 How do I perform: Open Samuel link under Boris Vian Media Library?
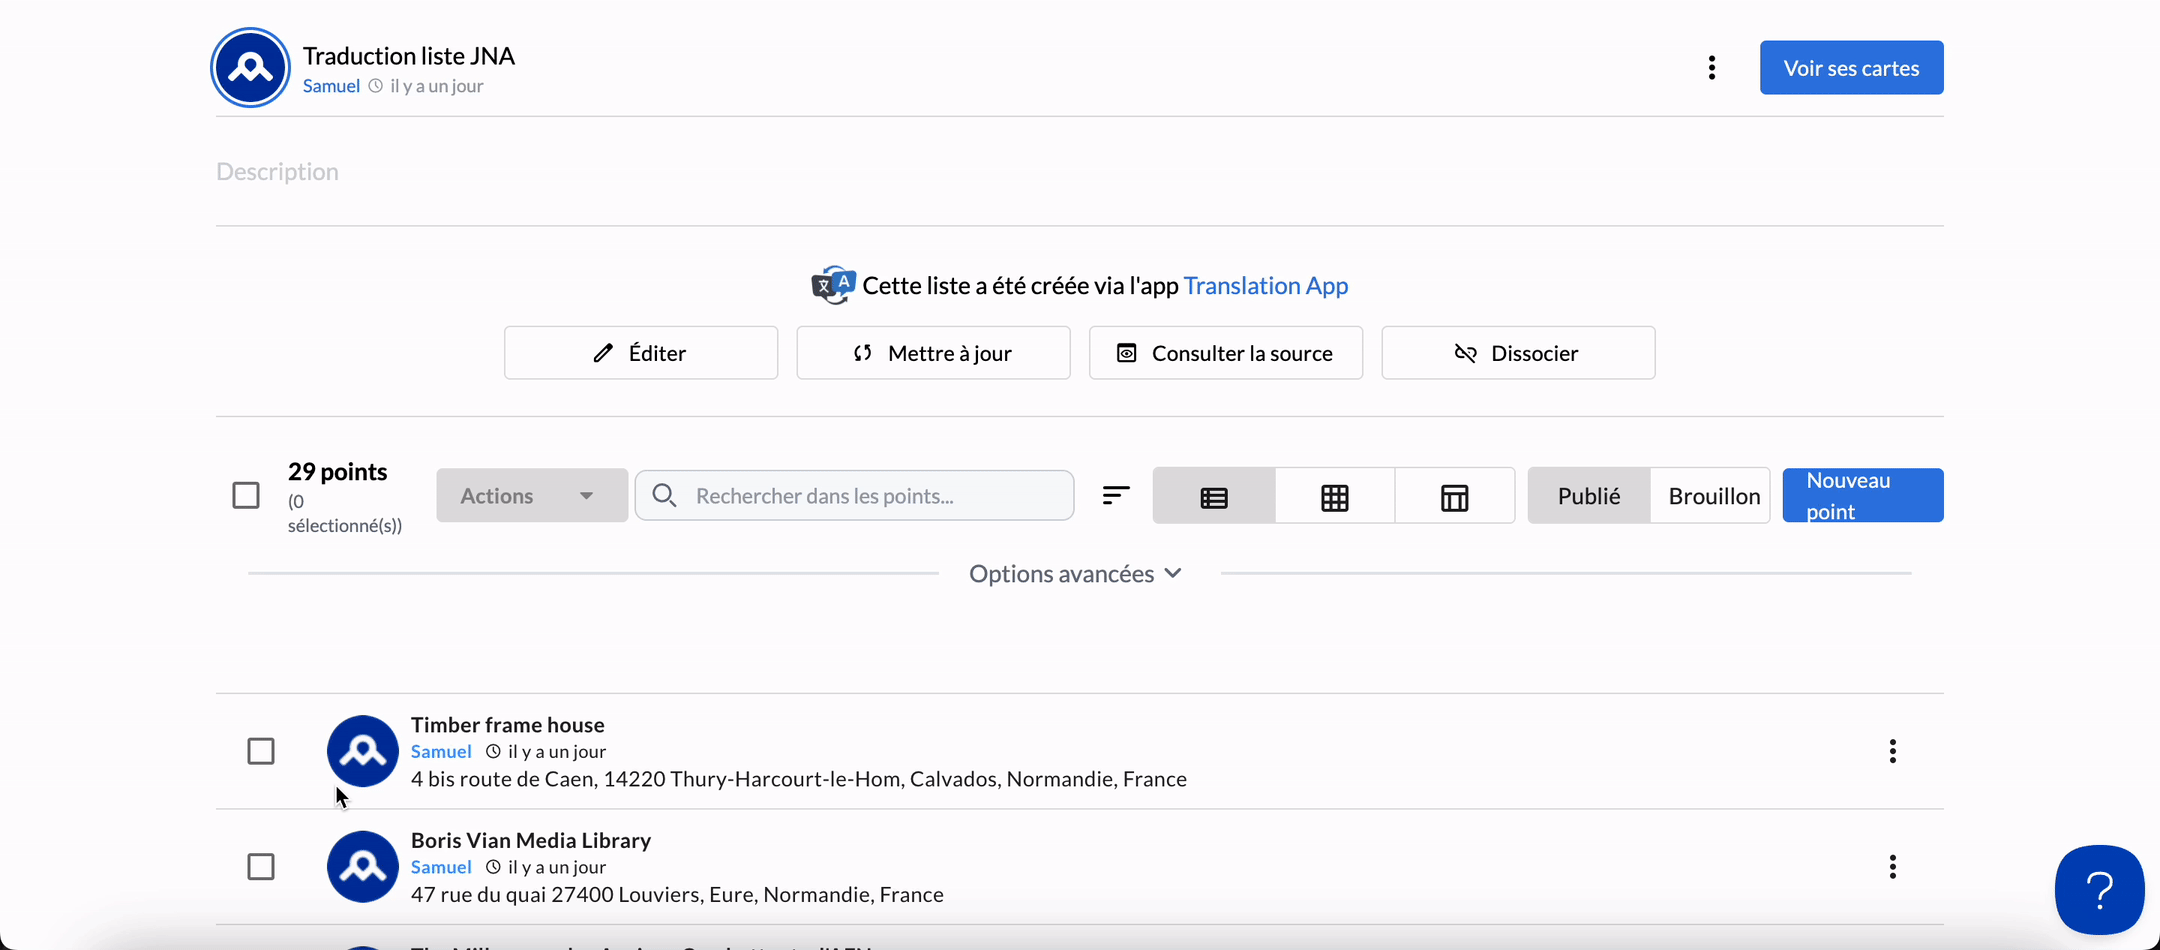pyautogui.click(x=441, y=868)
